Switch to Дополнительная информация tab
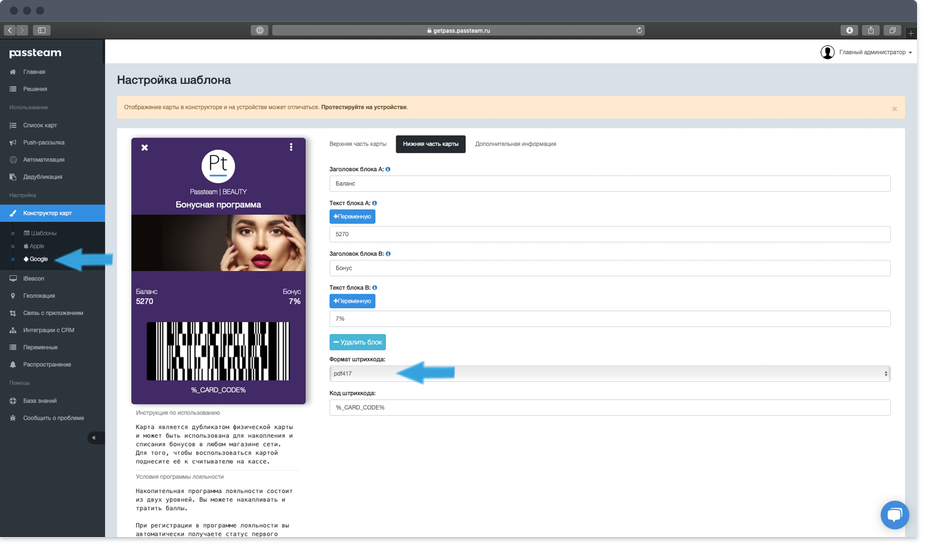This screenshot has width=925, height=544. point(515,144)
